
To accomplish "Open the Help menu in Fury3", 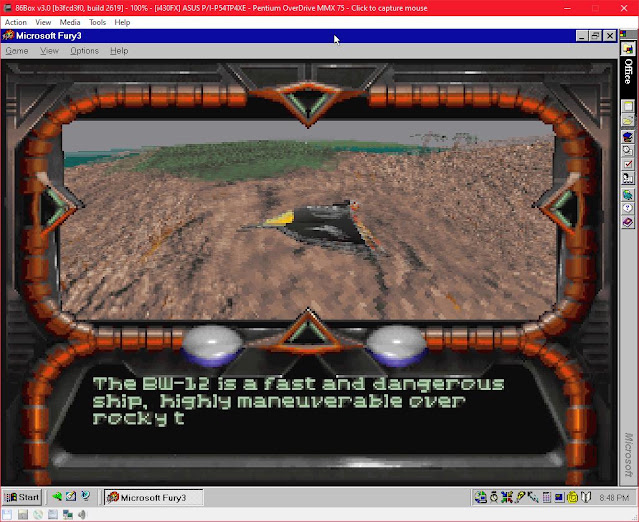I will 119,51.
